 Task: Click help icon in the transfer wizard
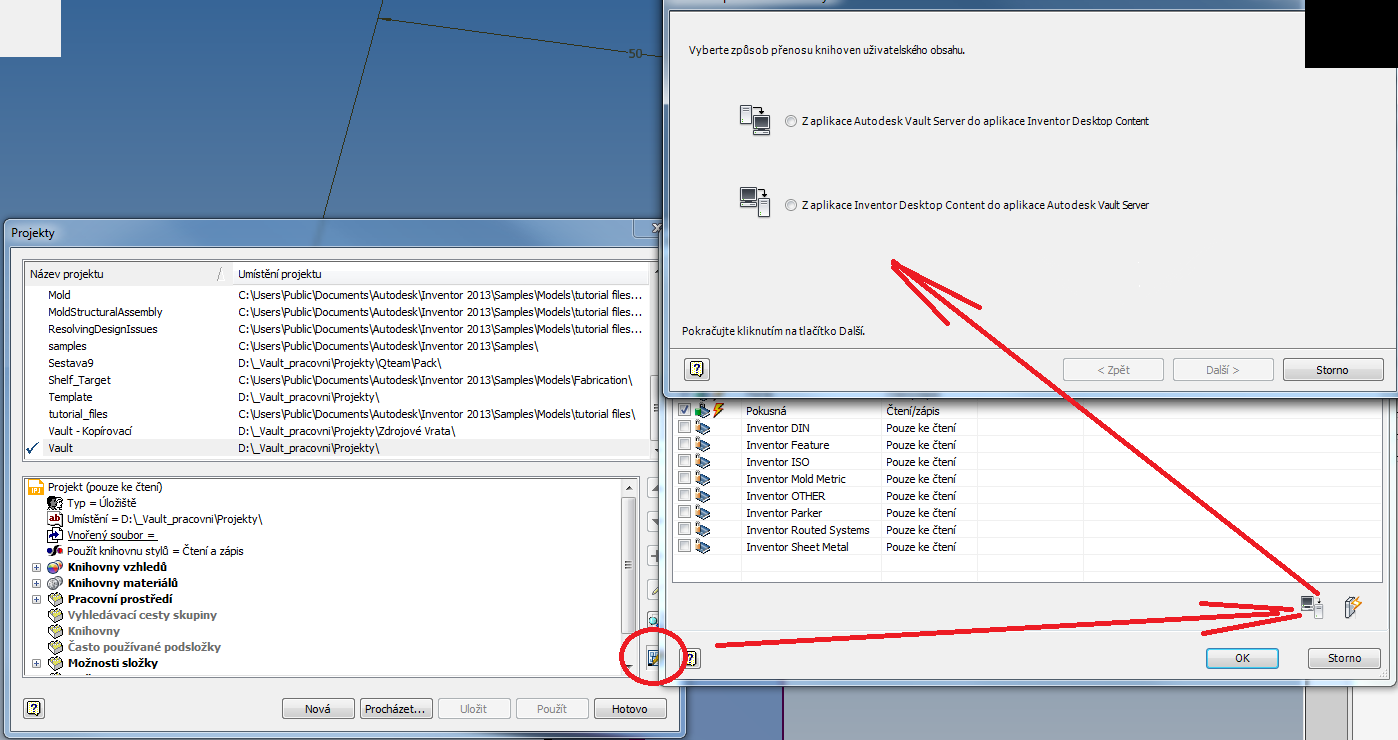pyautogui.click(x=696, y=369)
